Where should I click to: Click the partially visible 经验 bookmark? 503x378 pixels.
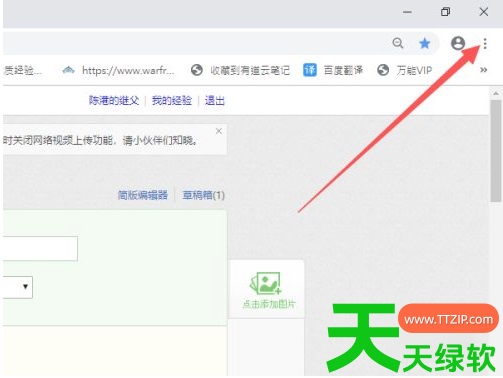pyautogui.click(x=22, y=70)
